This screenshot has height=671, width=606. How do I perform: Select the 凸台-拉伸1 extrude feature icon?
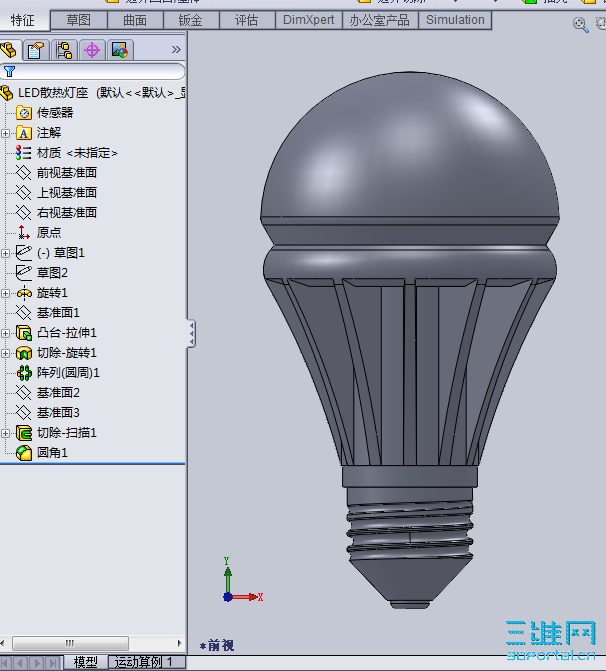click(24, 333)
